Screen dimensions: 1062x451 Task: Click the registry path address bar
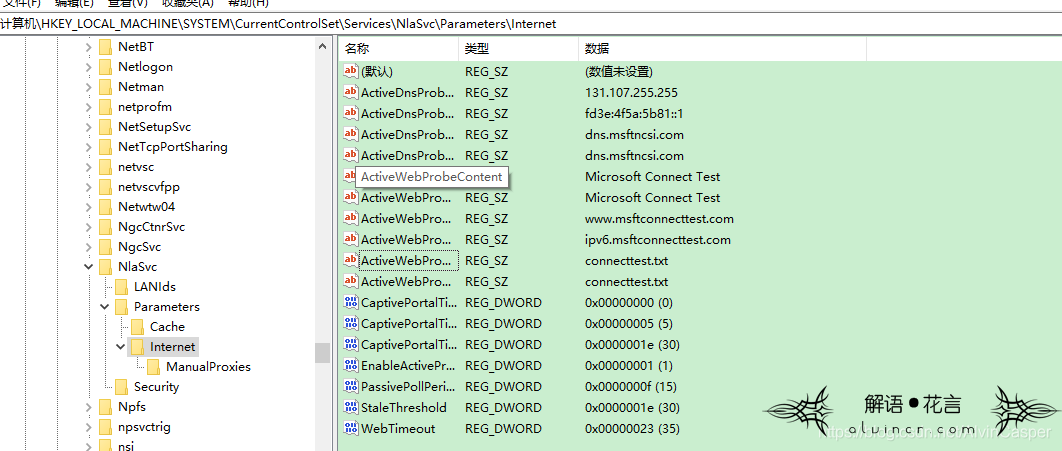[x=531, y=24]
